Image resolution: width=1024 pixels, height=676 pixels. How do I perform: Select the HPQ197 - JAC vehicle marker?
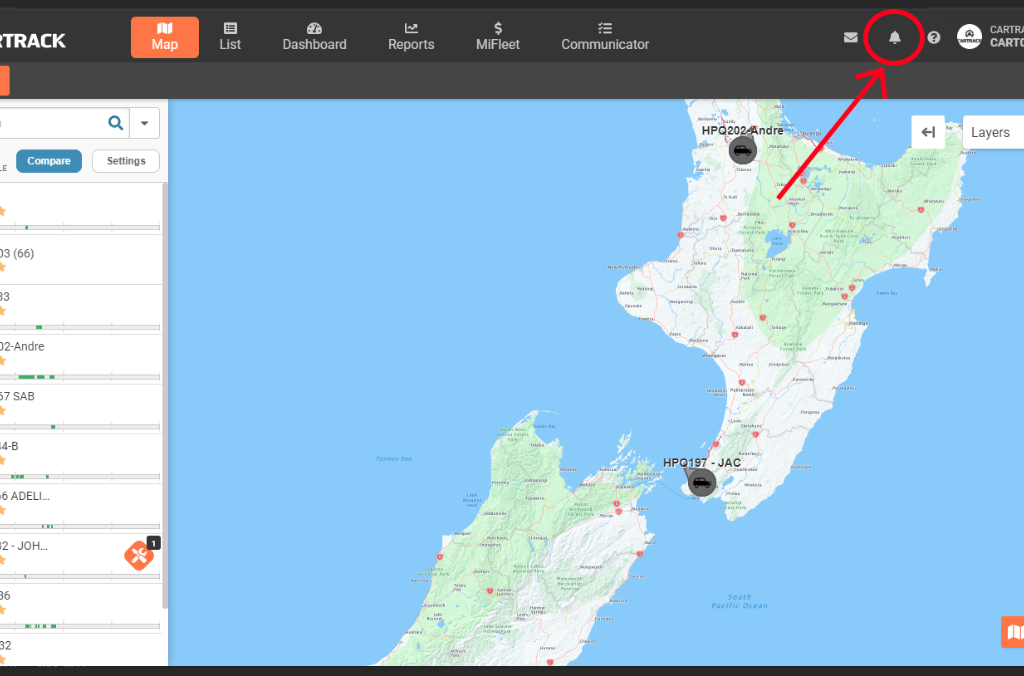pyautogui.click(x=702, y=484)
